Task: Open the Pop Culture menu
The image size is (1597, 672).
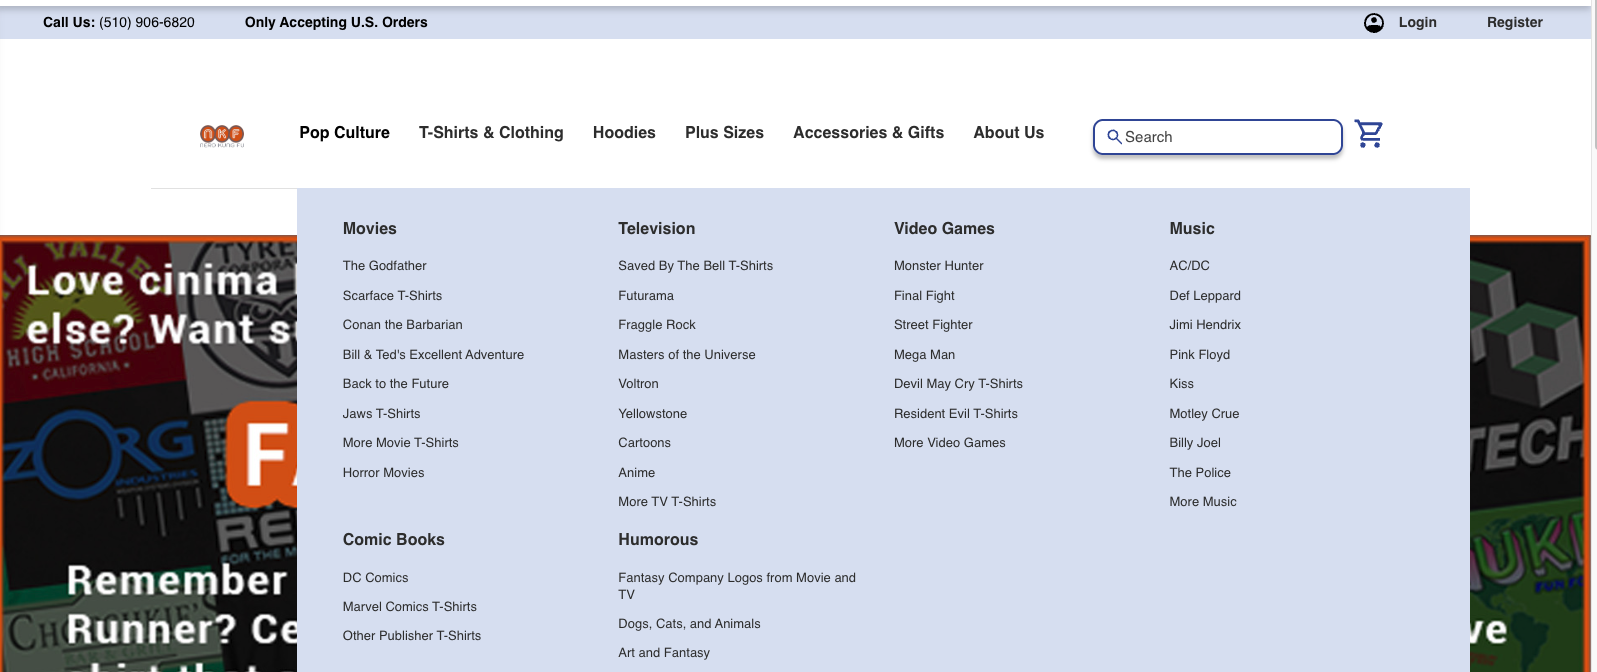Action: click(x=344, y=133)
